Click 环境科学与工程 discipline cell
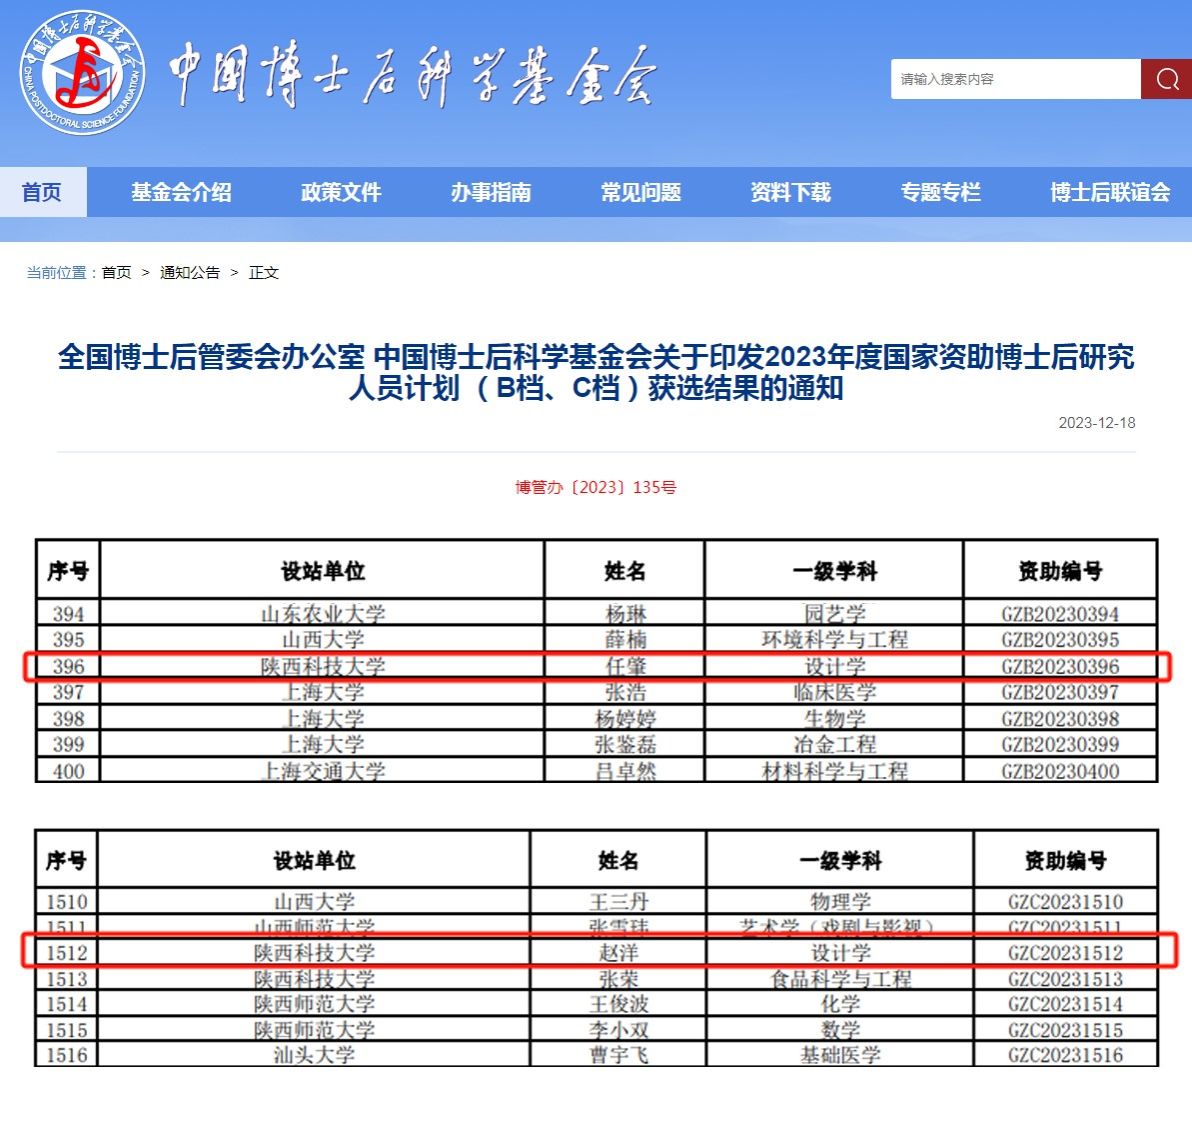Image resolution: width=1192 pixels, height=1135 pixels. (x=835, y=639)
